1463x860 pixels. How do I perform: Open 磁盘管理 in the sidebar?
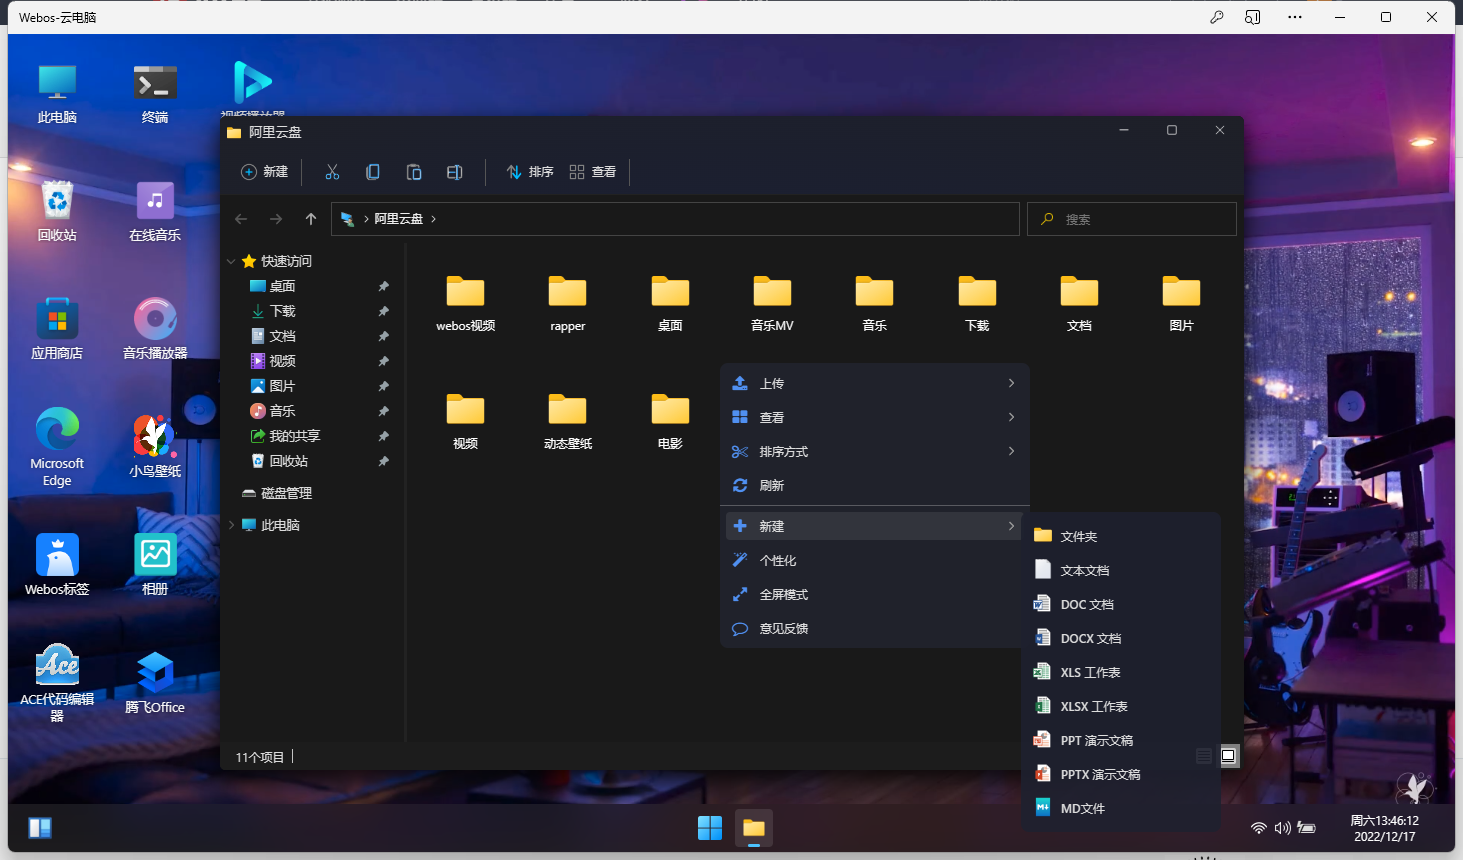click(277, 493)
